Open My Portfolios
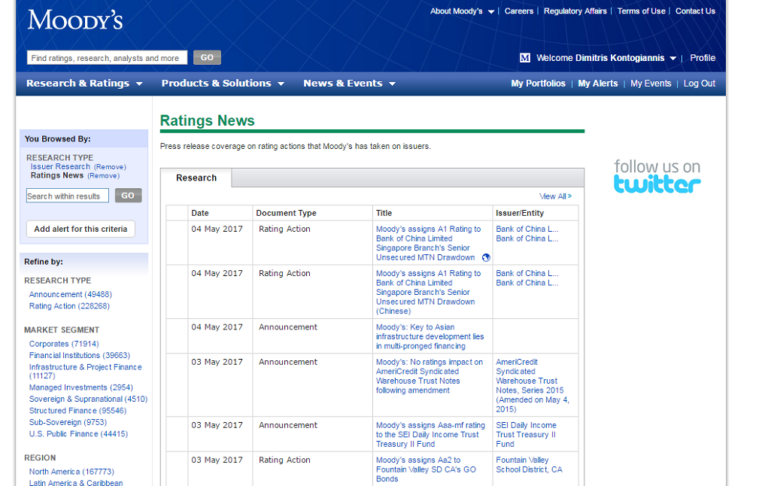Image resolution: width=768 pixels, height=486 pixels. tap(538, 83)
